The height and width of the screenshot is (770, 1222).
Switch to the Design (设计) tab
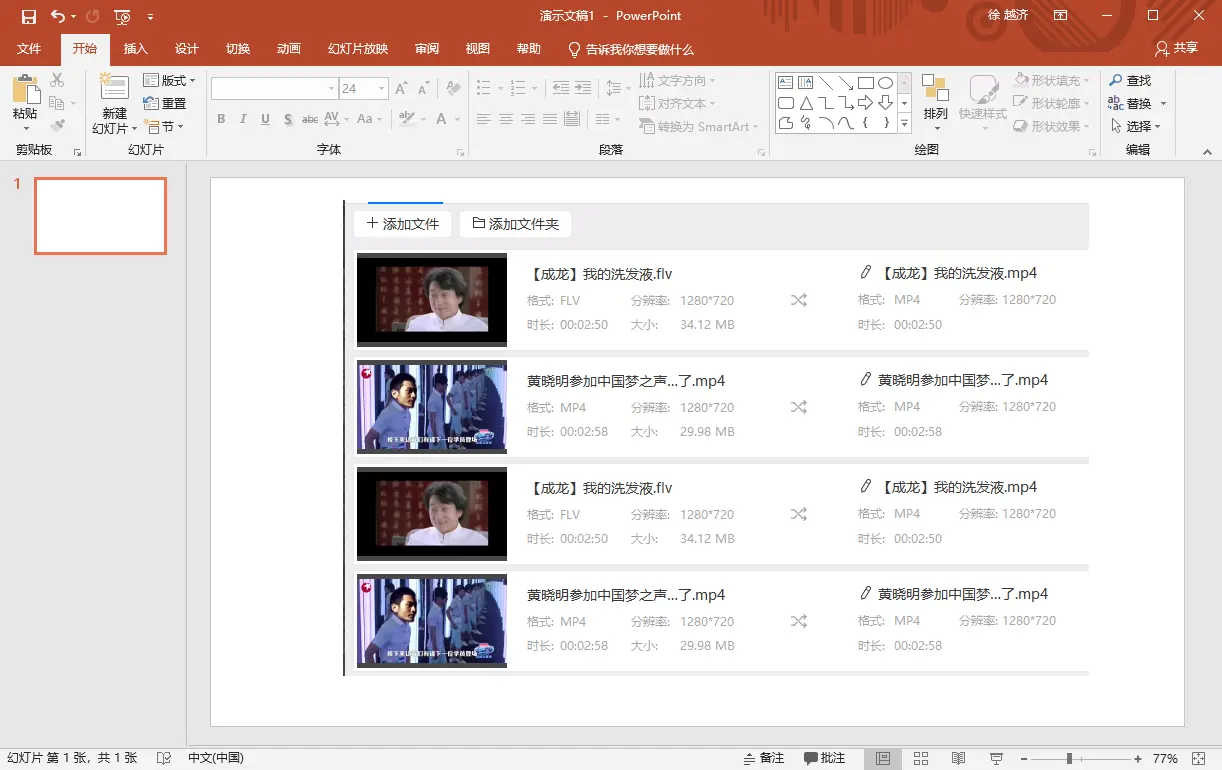[x=186, y=49]
